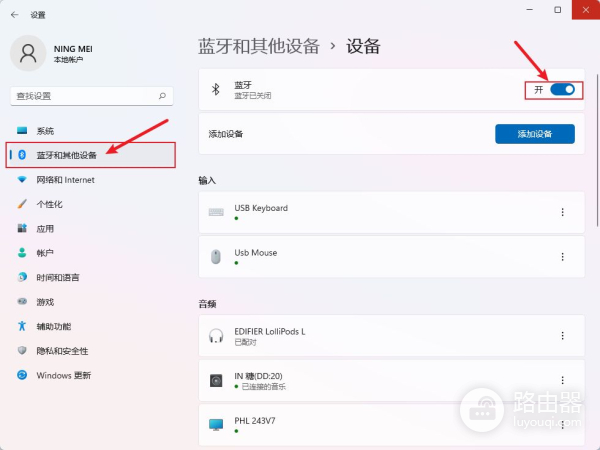Viewport: 600px width, 450px height.
Task: Click the Apps icon in sidebar
Action: [22, 228]
